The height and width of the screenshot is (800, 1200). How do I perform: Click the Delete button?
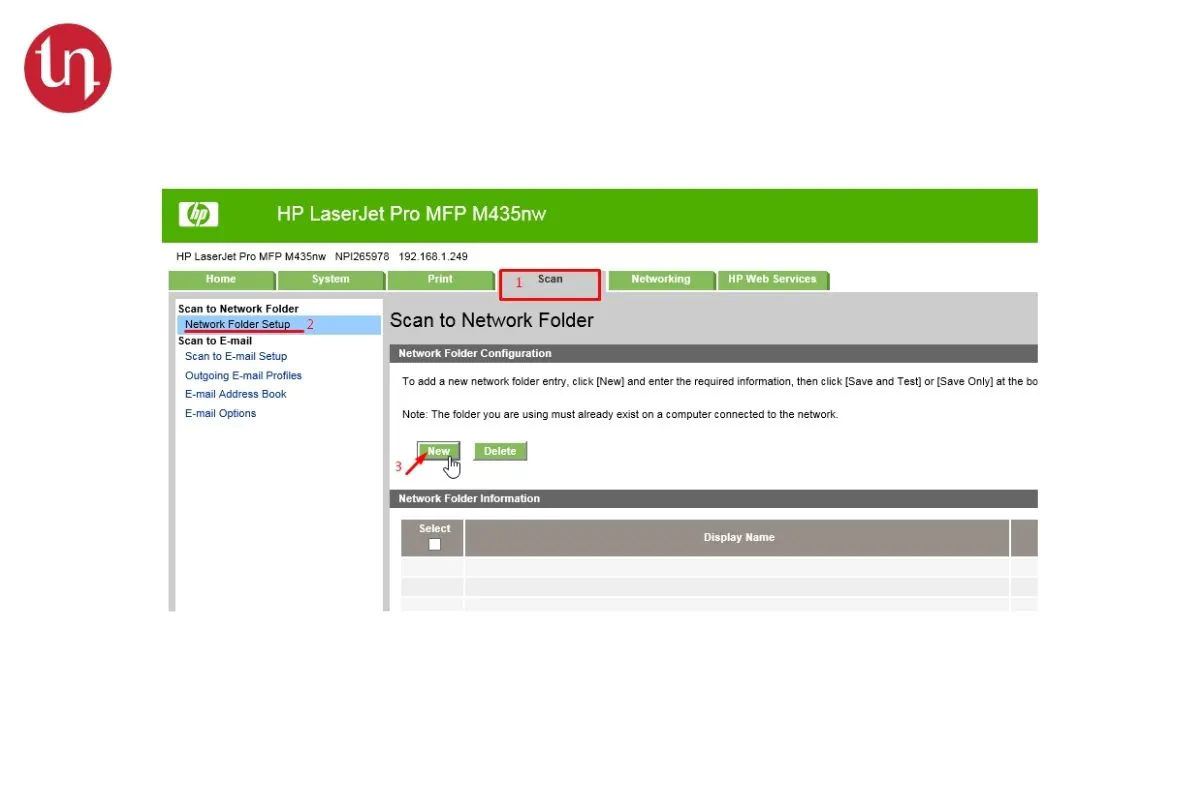click(x=500, y=451)
